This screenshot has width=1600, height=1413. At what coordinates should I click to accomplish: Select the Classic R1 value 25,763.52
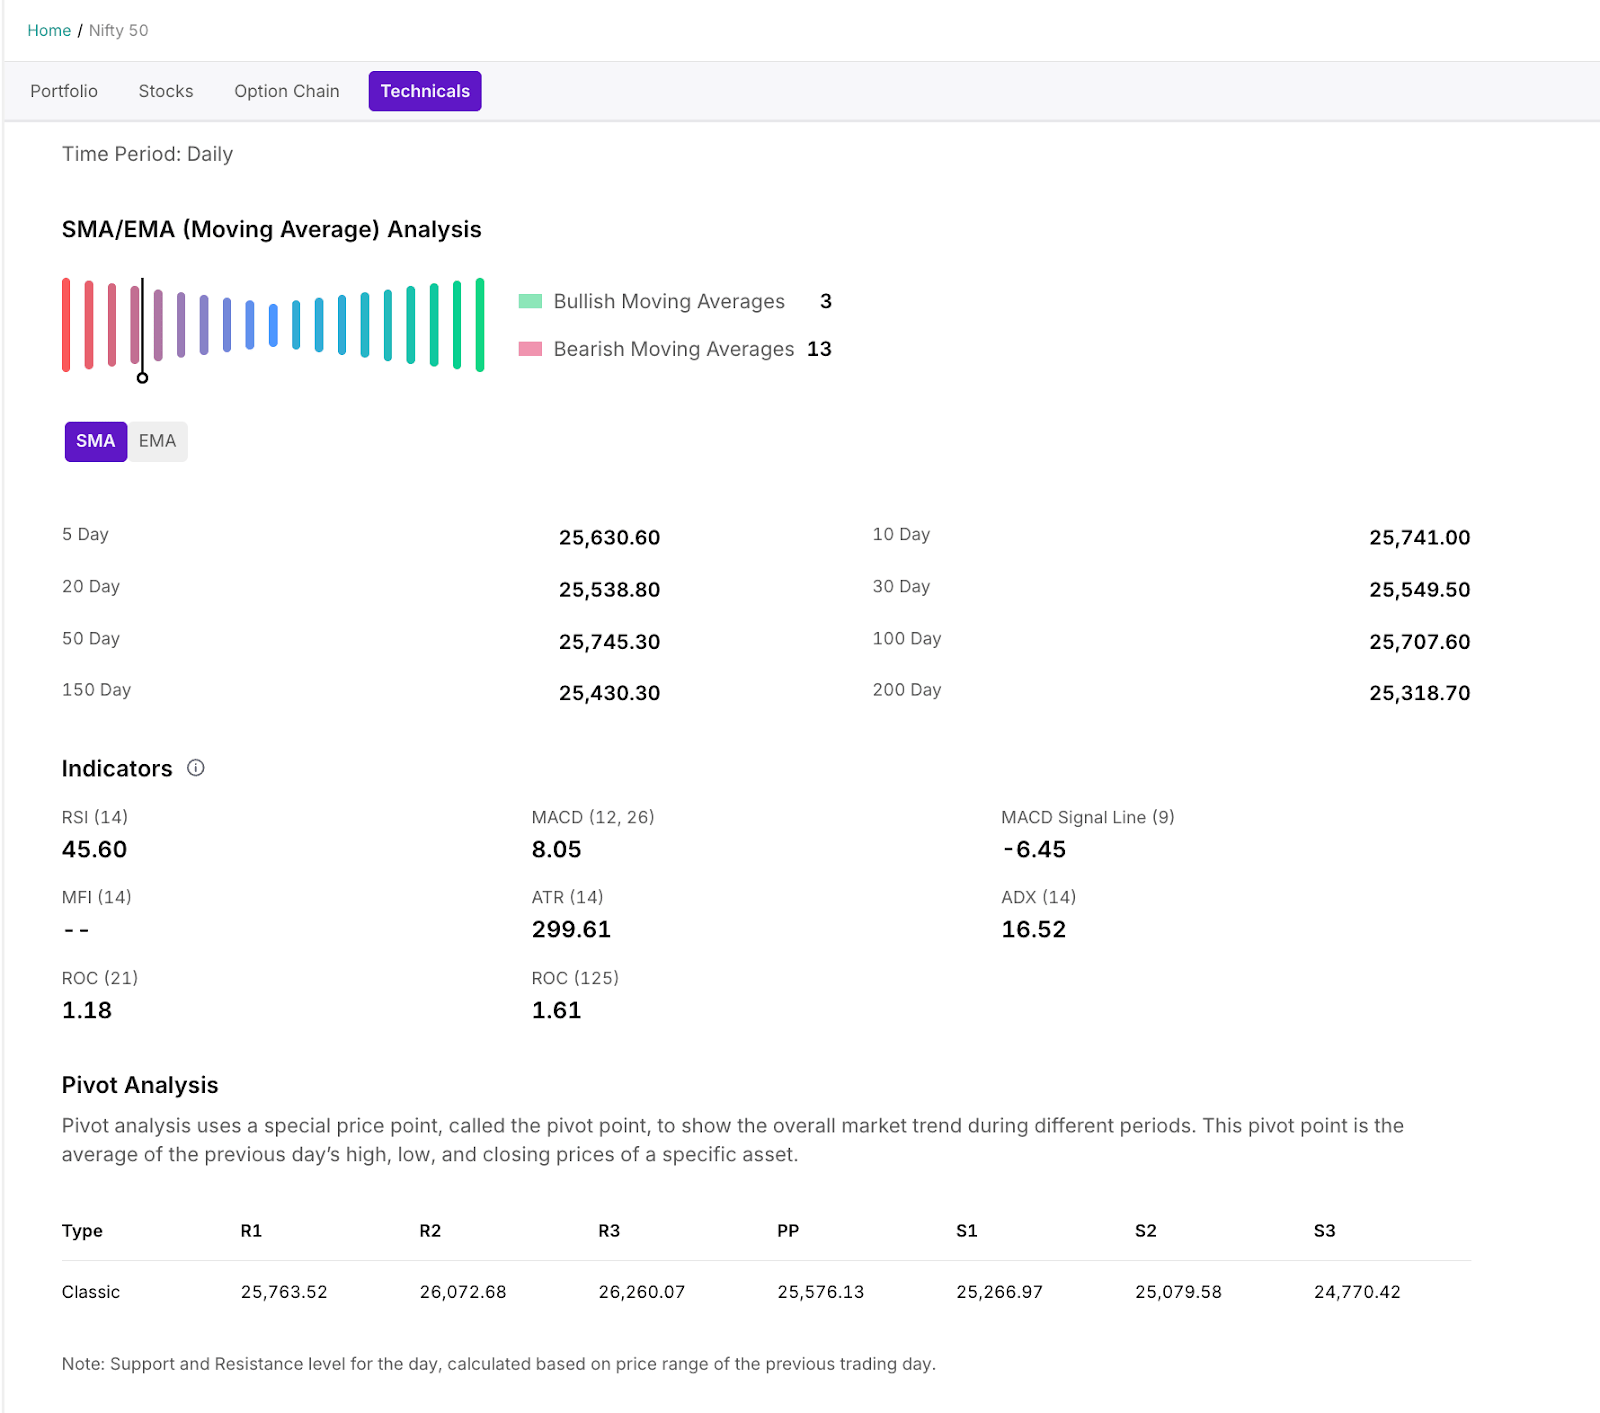point(284,1292)
